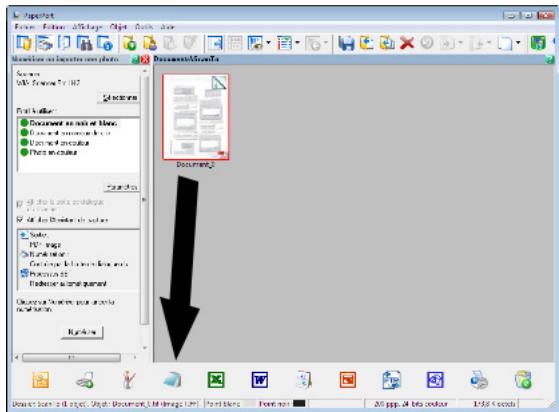
Task: Click the green shield icon in toolbar
Action: click(538, 43)
